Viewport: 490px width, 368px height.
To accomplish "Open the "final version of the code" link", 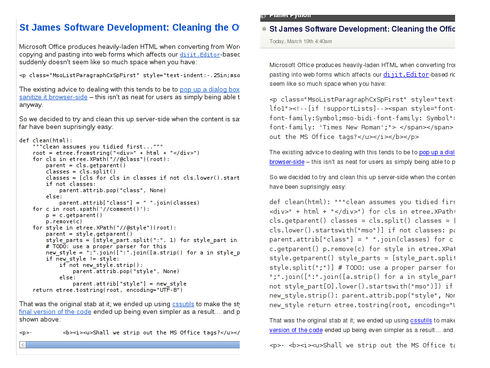I will (x=55, y=312).
